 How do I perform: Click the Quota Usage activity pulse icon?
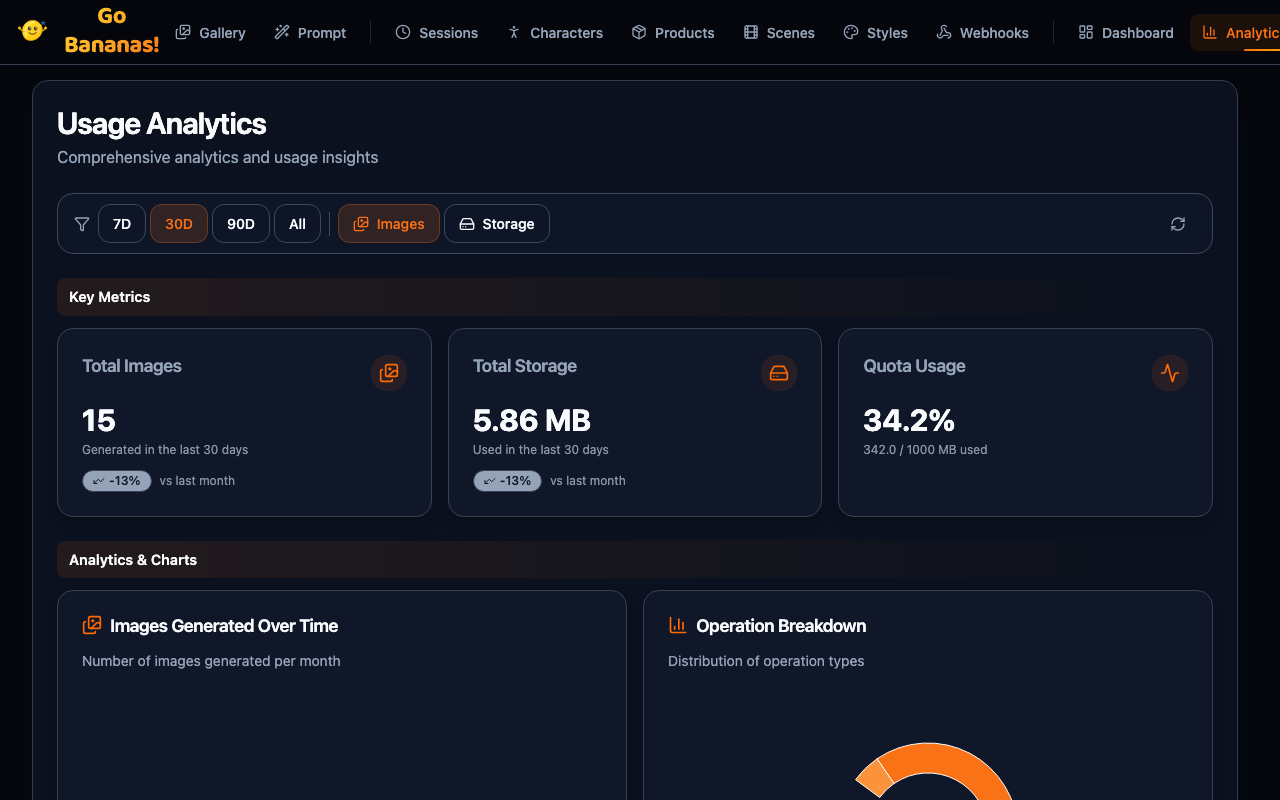1170,373
